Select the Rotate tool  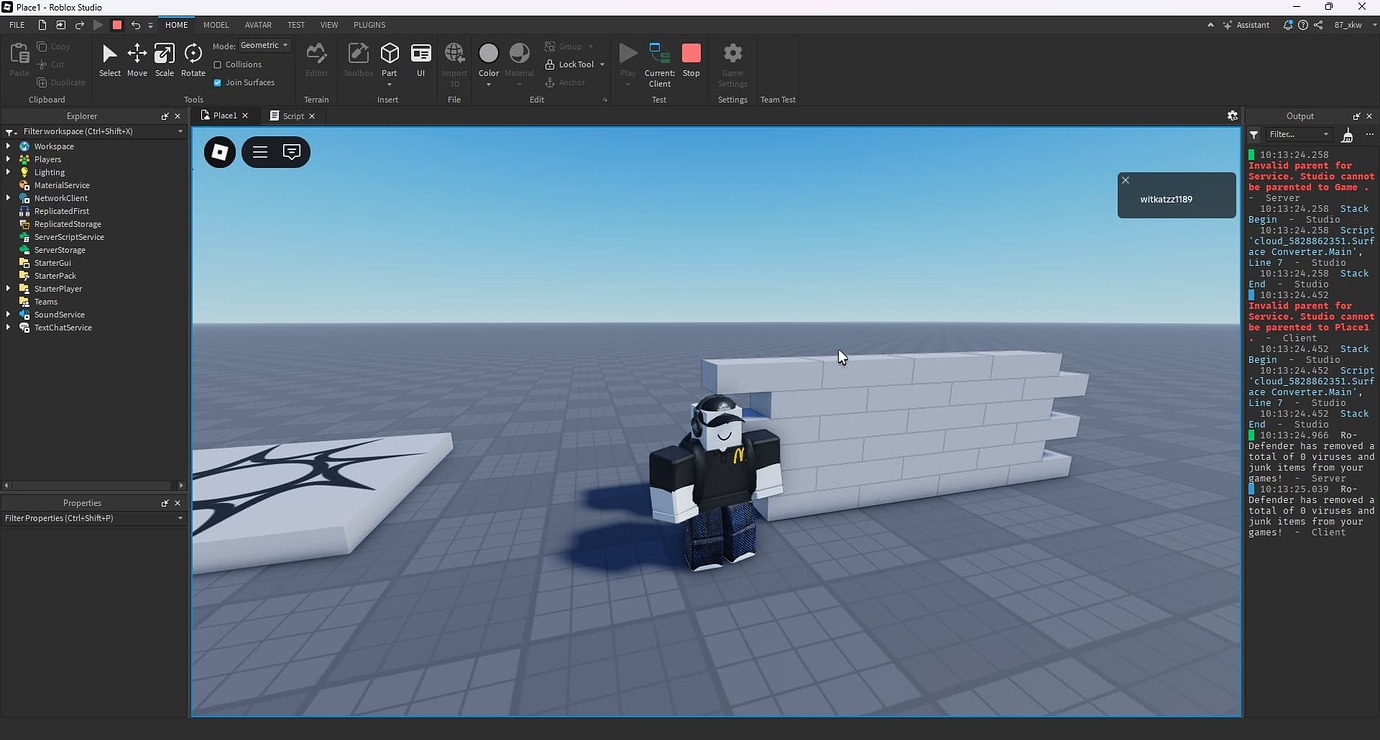point(192,60)
